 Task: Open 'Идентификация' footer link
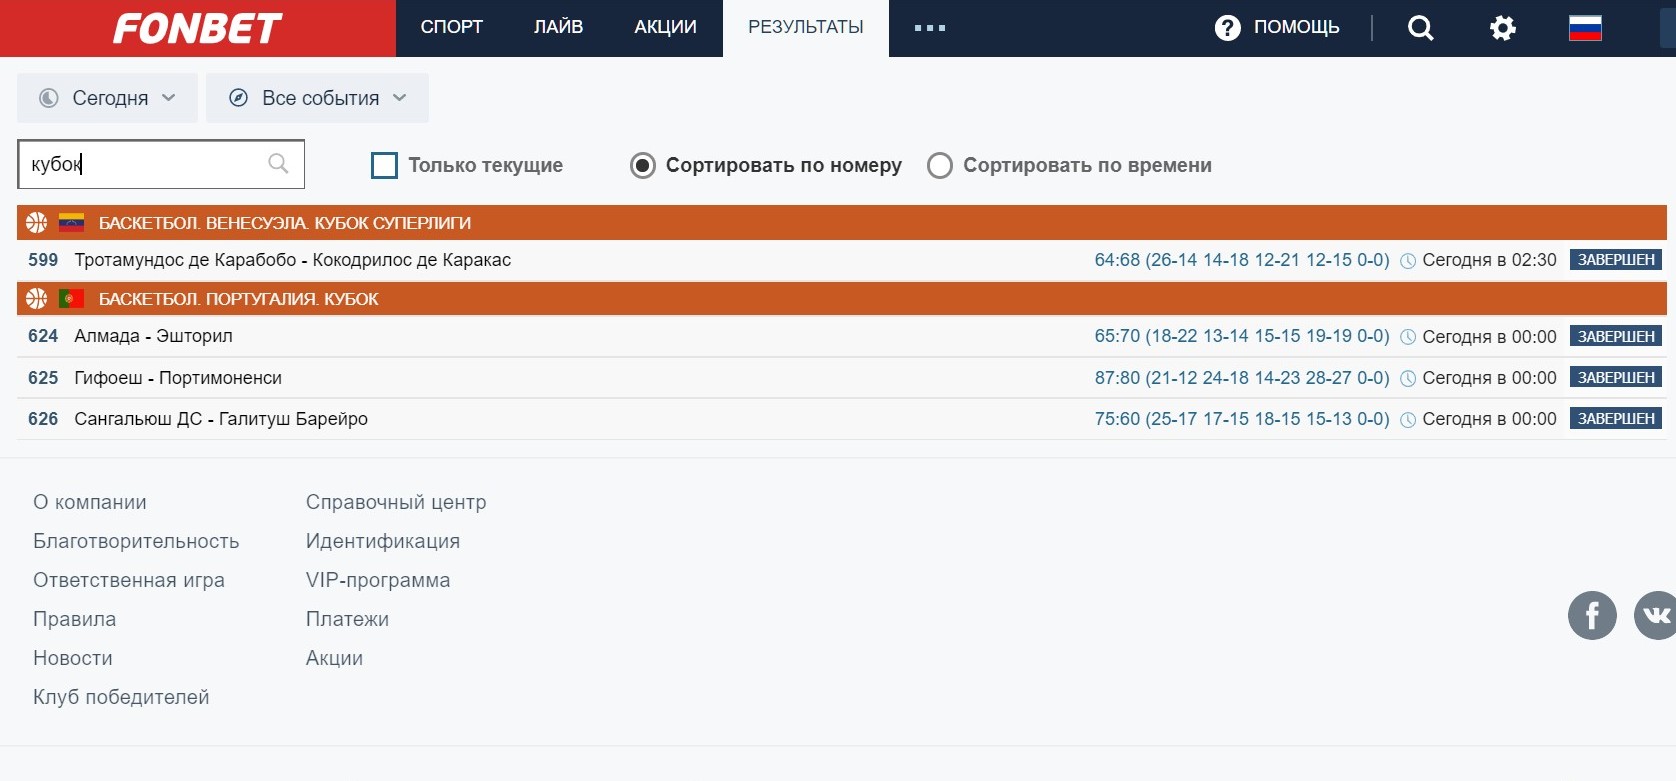pos(383,541)
